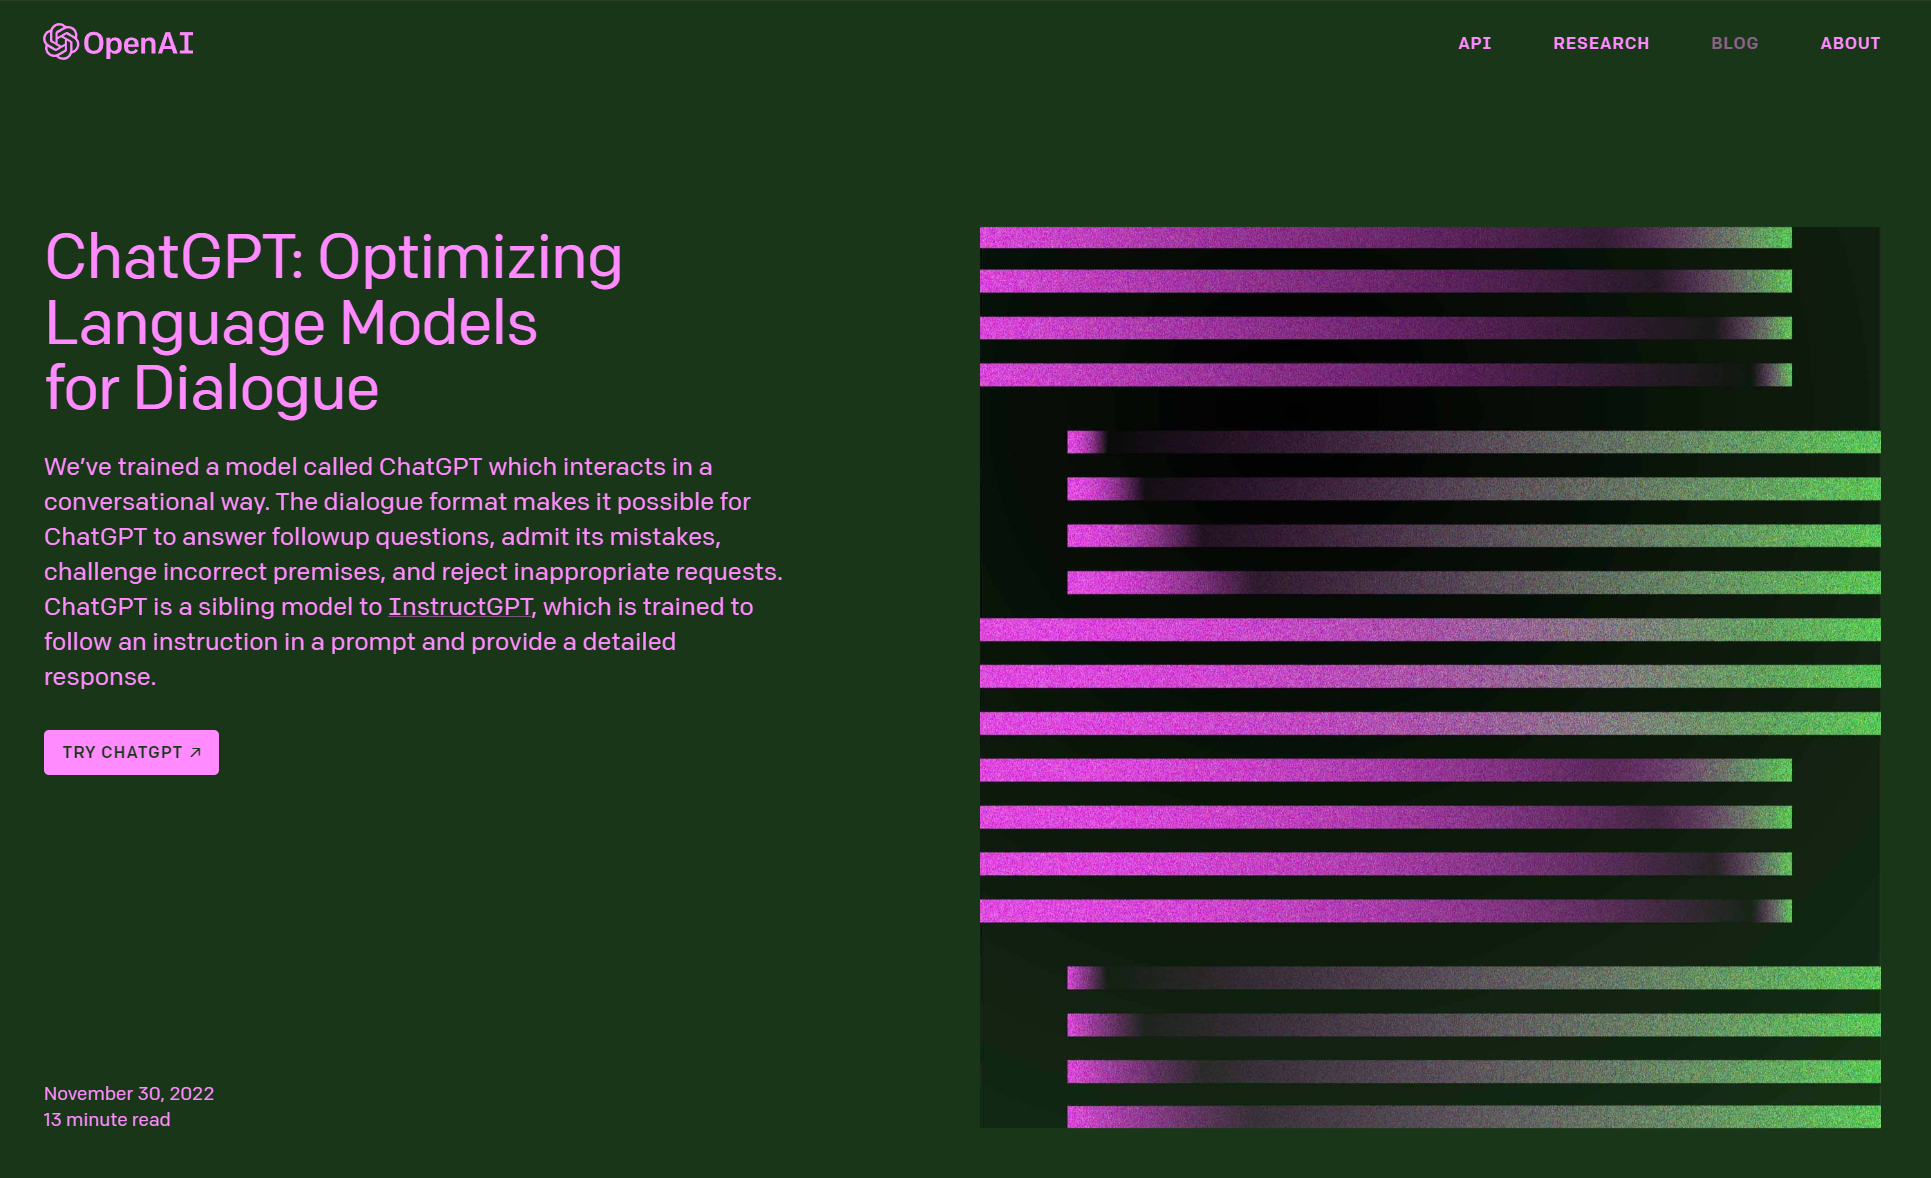The height and width of the screenshot is (1178, 1931).
Task: Click the bottommost stripe of the illustration
Action: pyautogui.click(x=1473, y=1116)
